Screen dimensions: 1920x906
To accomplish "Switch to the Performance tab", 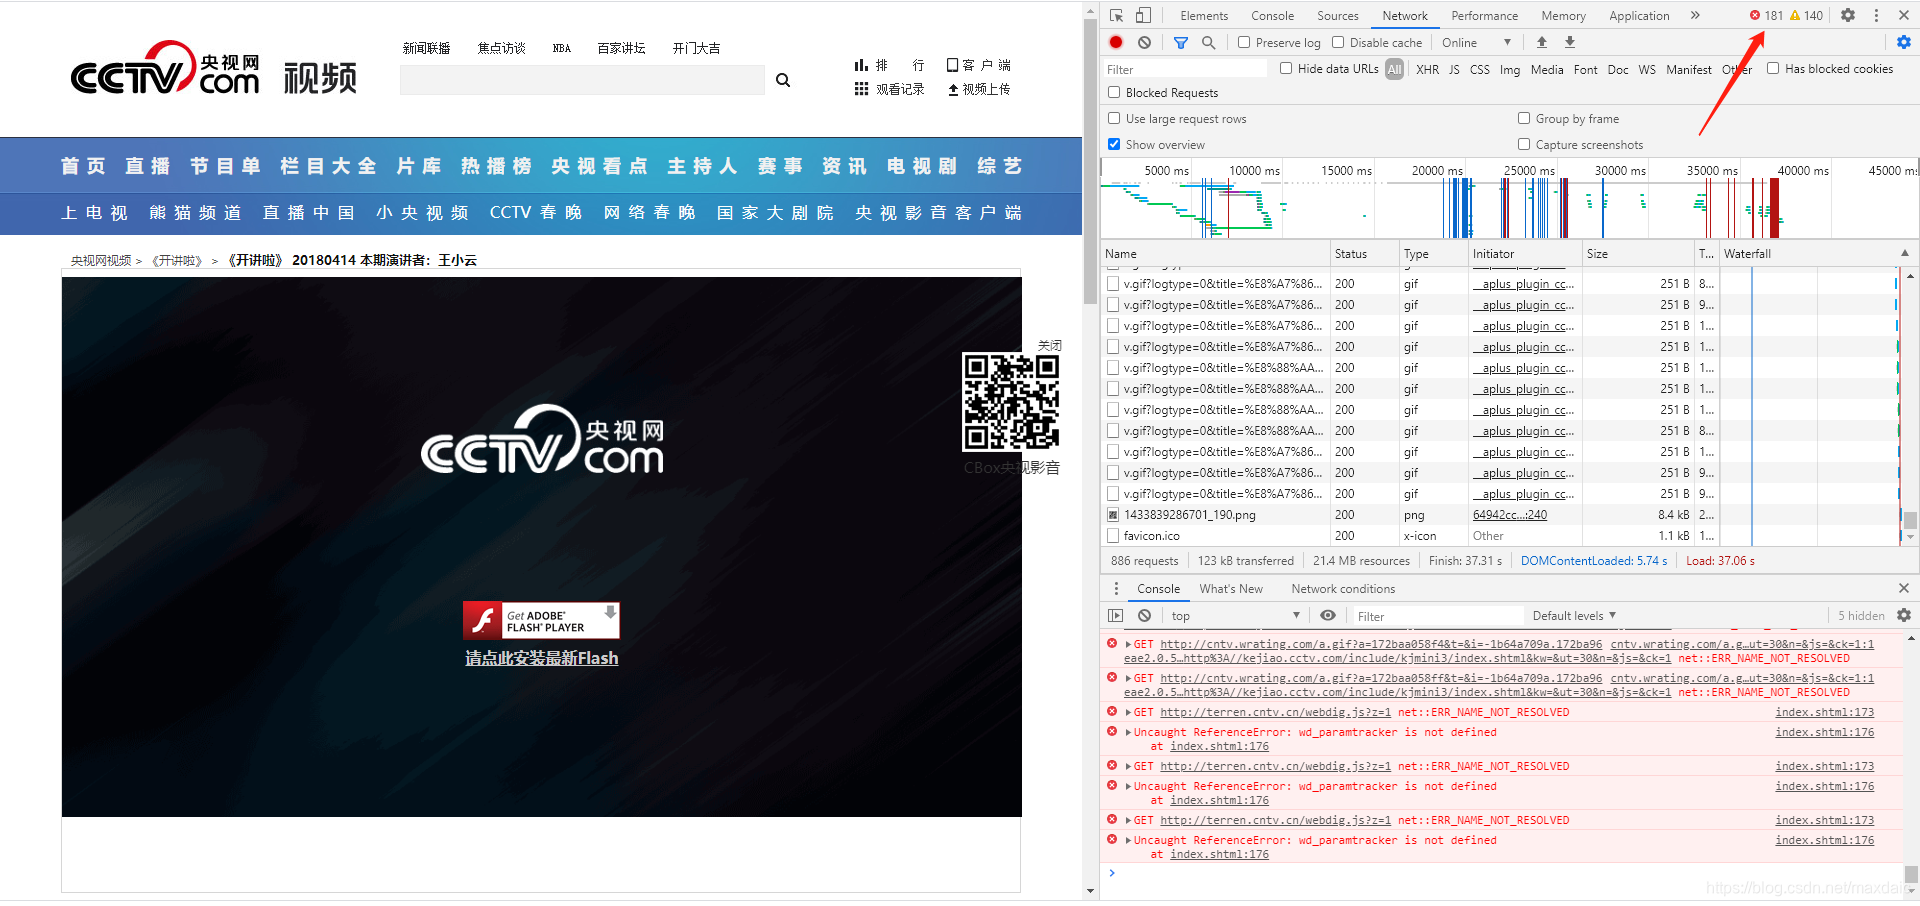I will point(1484,15).
